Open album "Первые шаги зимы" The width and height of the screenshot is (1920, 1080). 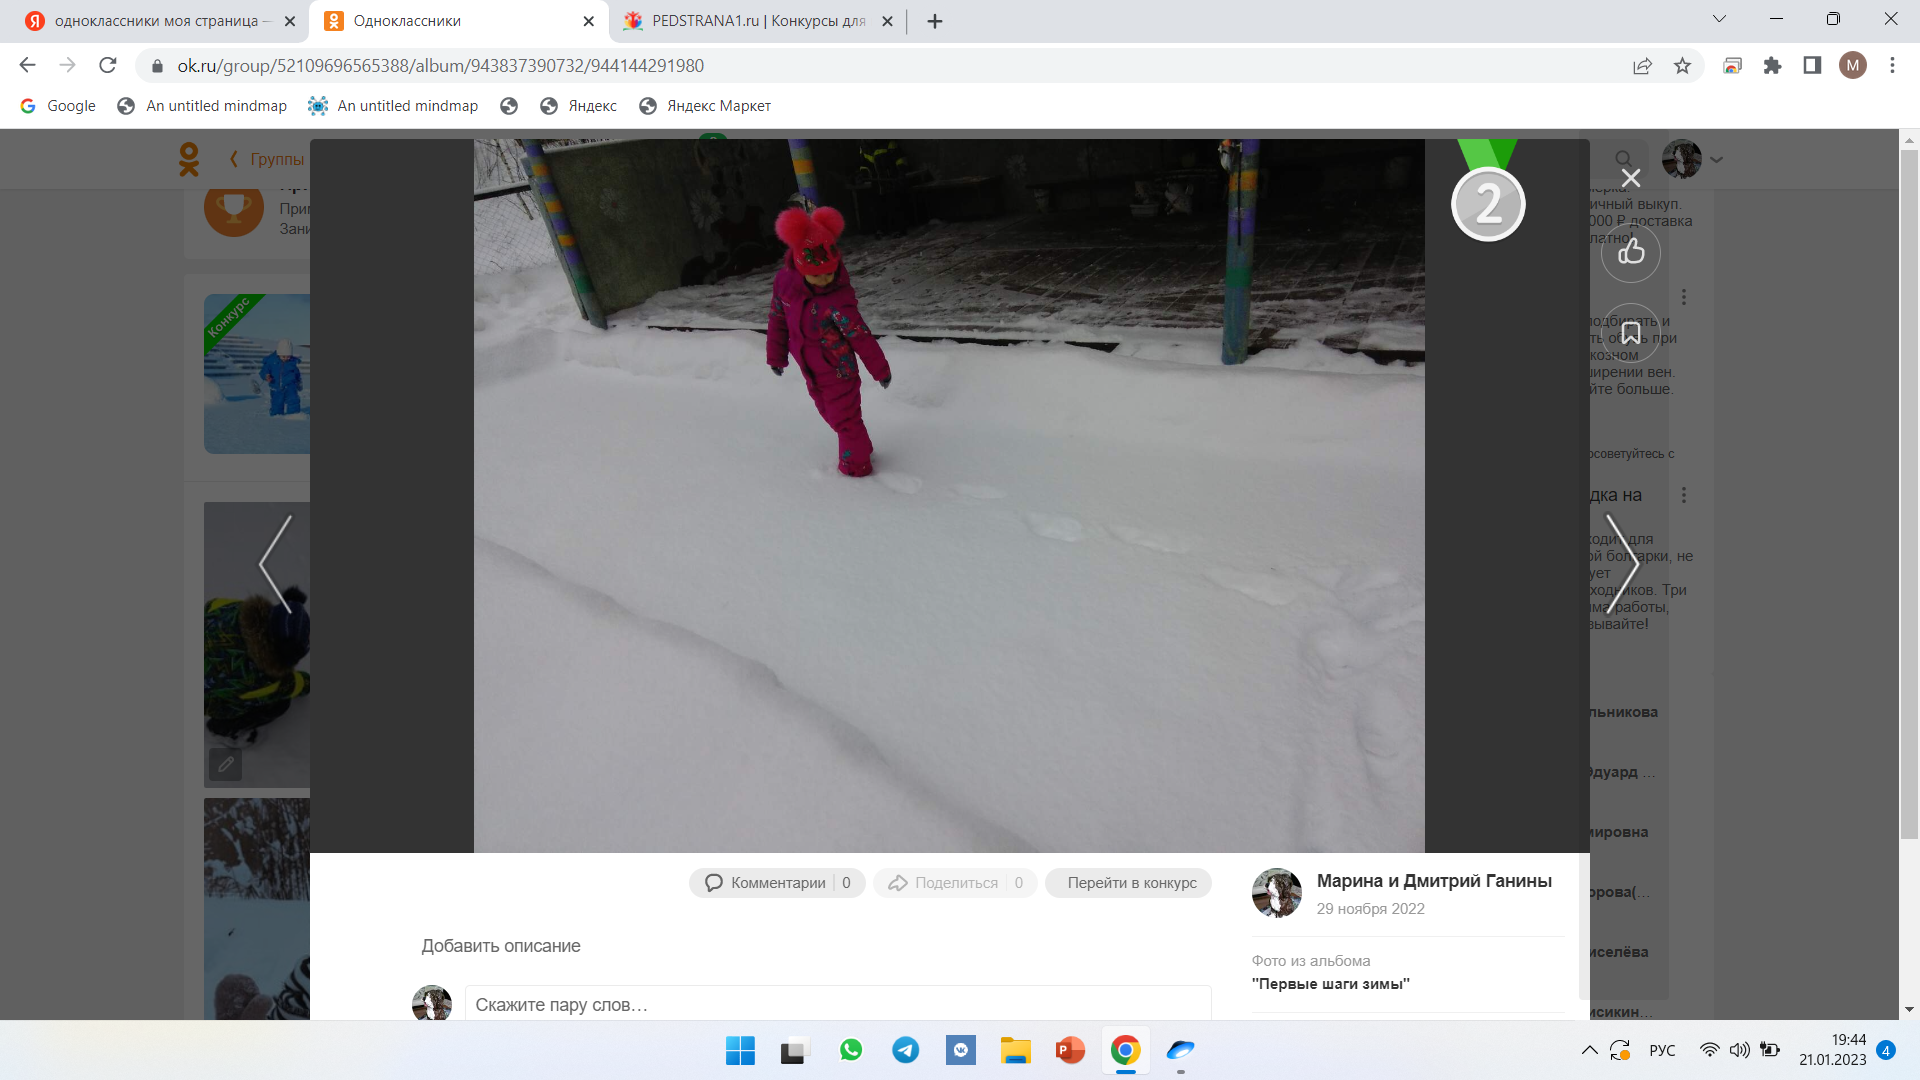(x=1330, y=984)
